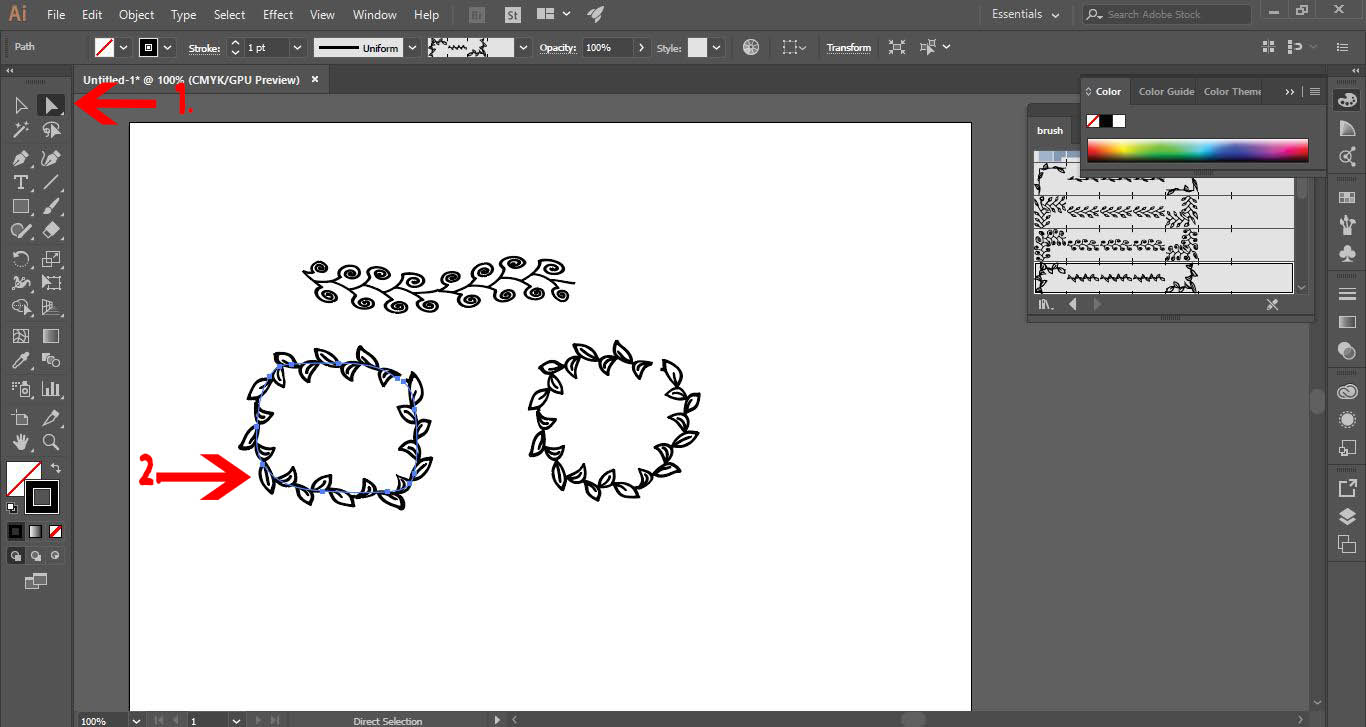Screen dimensions: 1366x727
Task: Swap fill and stroke colors in the toolbar
Action: [x=56, y=467]
